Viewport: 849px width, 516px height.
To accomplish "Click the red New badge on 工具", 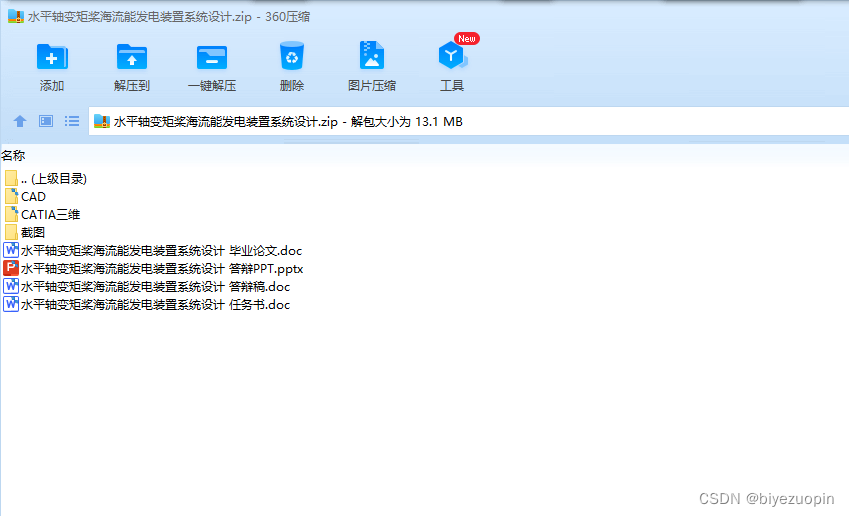I will pos(467,38).
